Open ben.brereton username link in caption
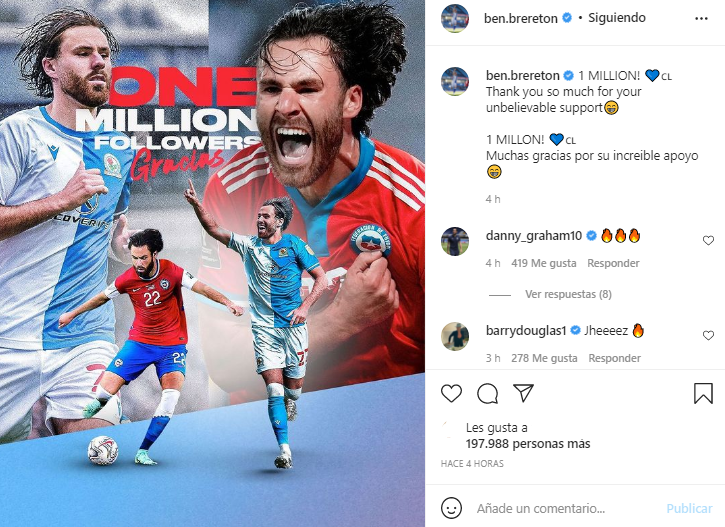 522,75
